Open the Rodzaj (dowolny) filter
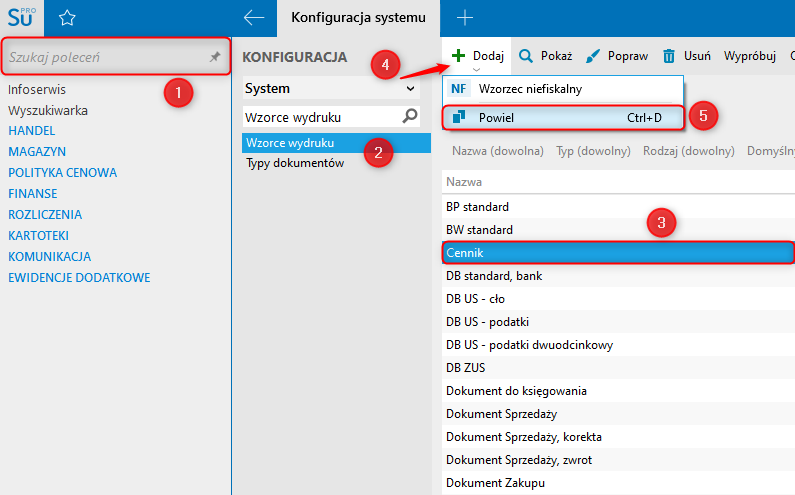 point(689,152)
